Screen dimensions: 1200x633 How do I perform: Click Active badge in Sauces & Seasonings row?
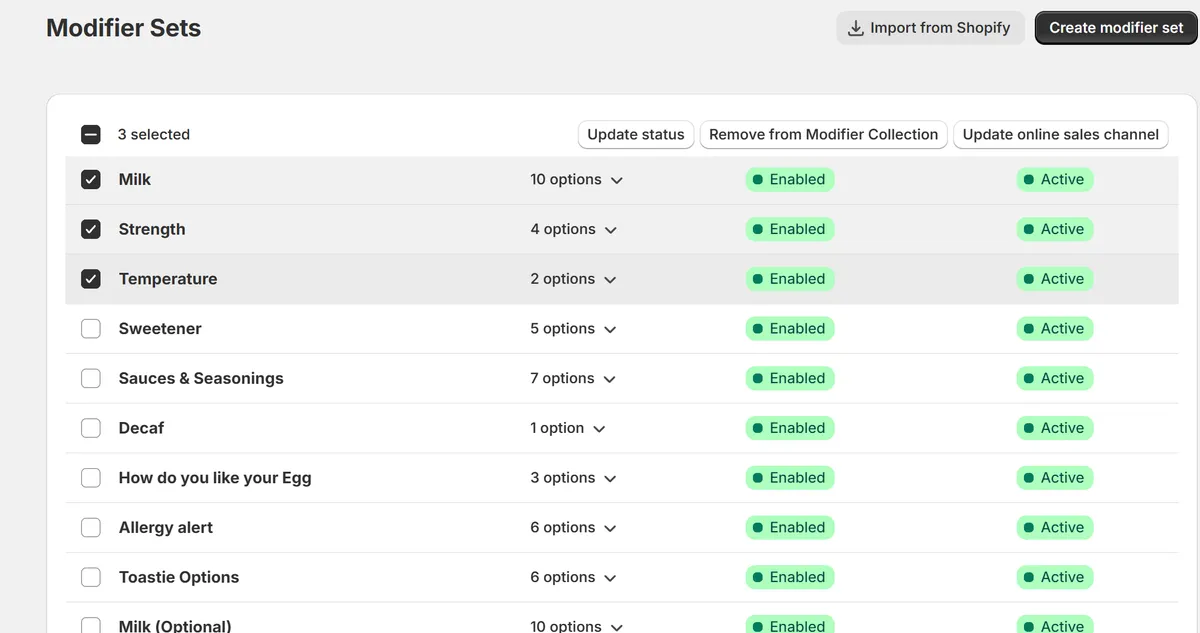point(1055,378)
